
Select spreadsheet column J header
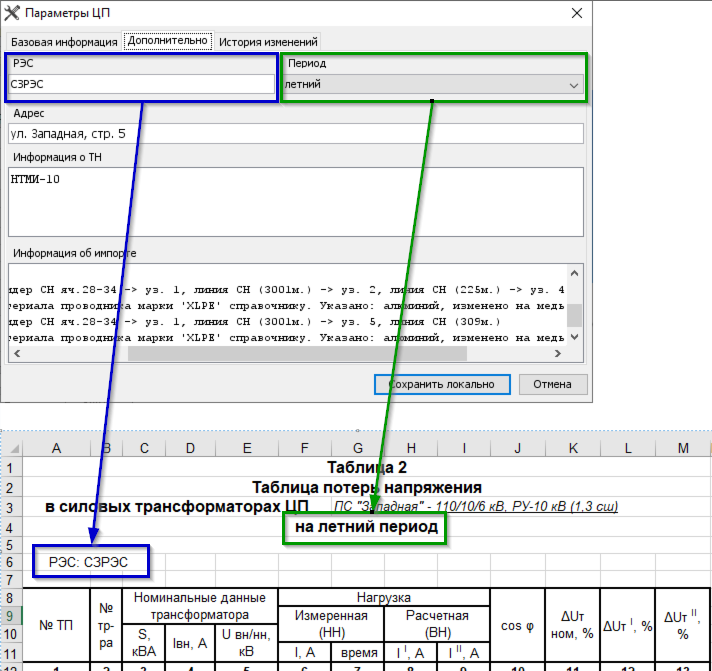518,448
